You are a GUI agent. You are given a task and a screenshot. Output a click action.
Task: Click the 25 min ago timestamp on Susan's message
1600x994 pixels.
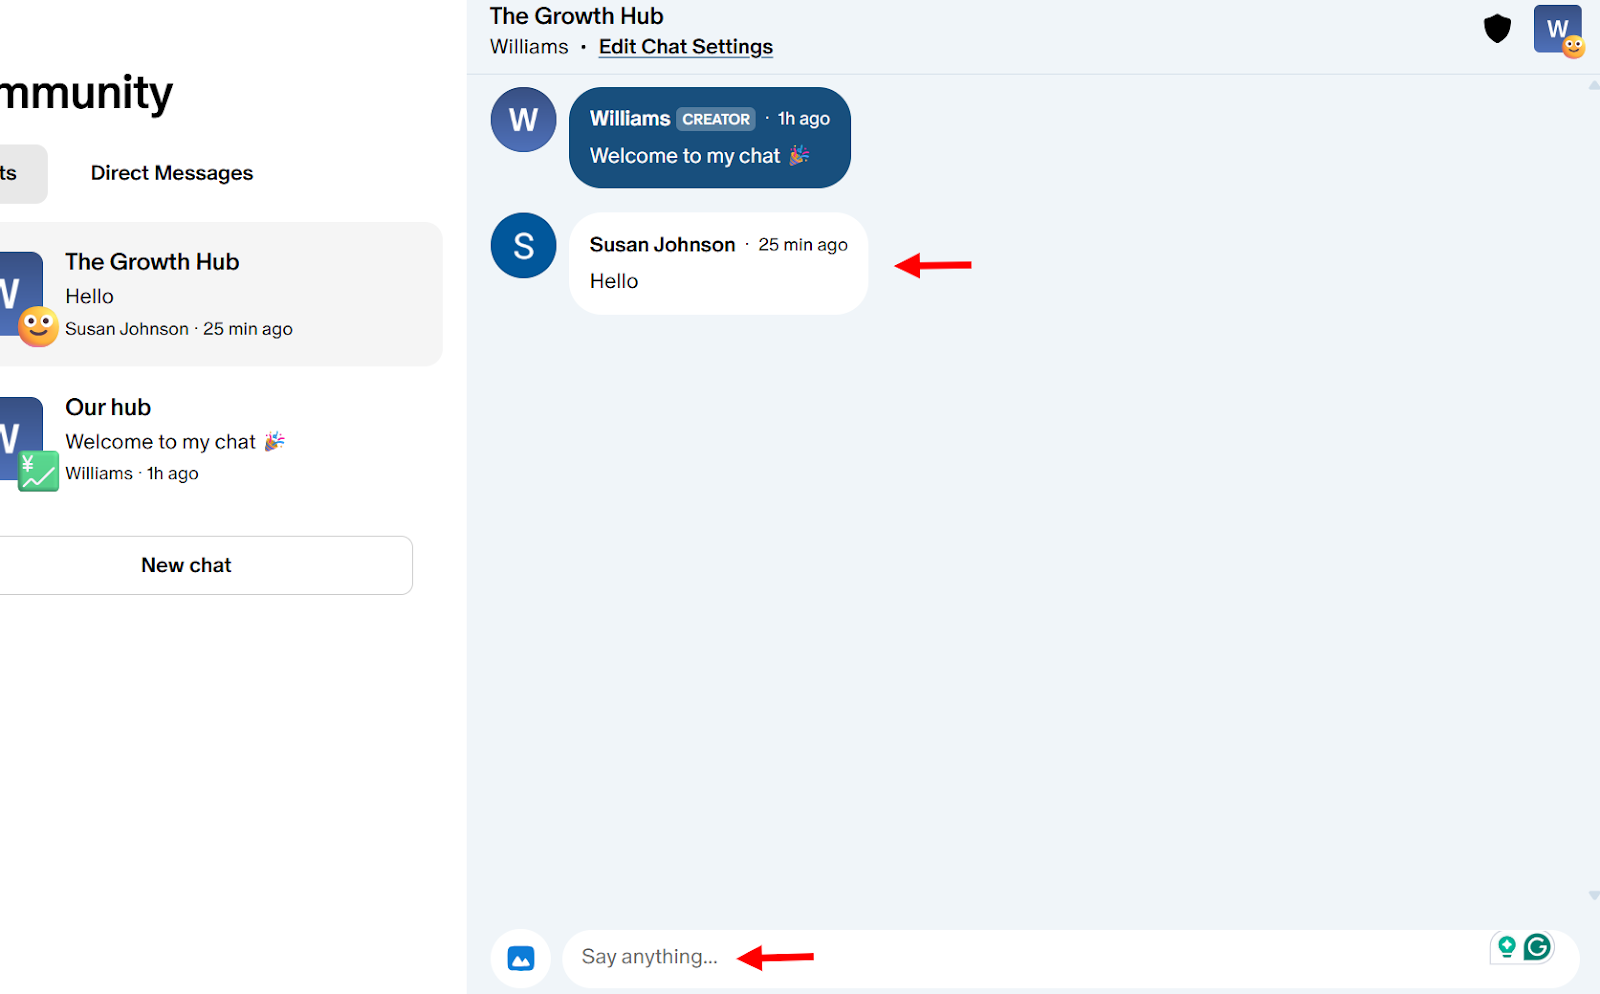tap(803, 245)
